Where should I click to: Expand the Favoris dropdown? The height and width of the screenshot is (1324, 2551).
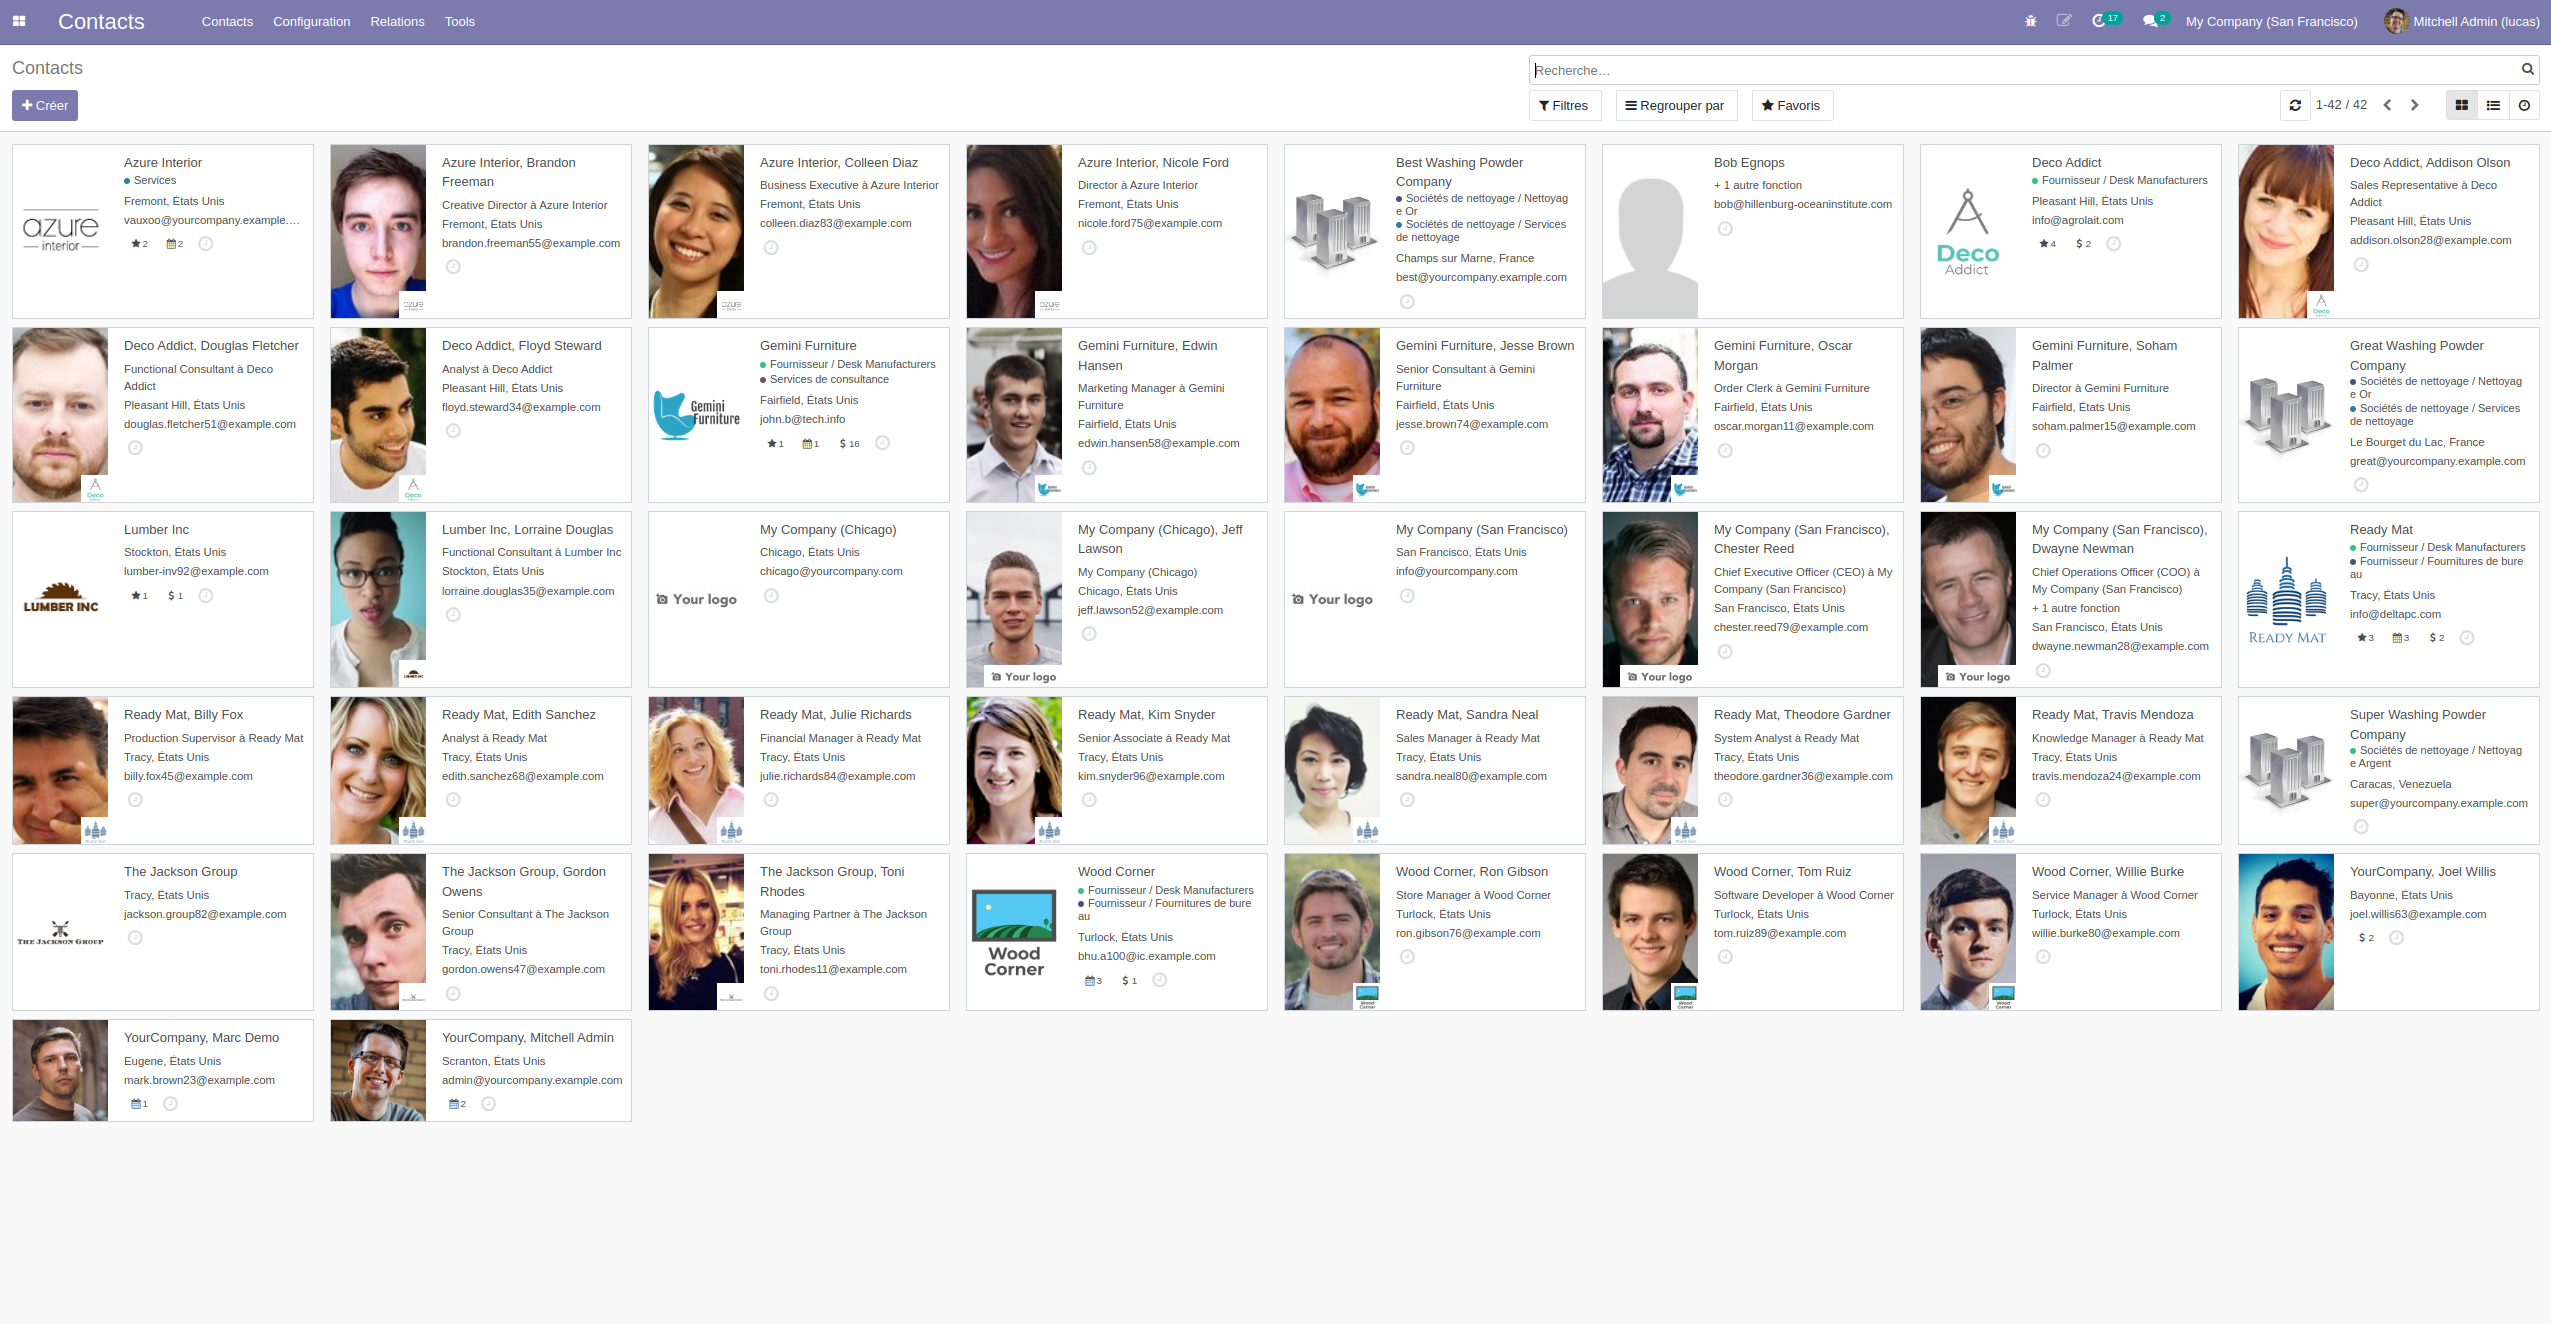click(x=1791, y=105)
